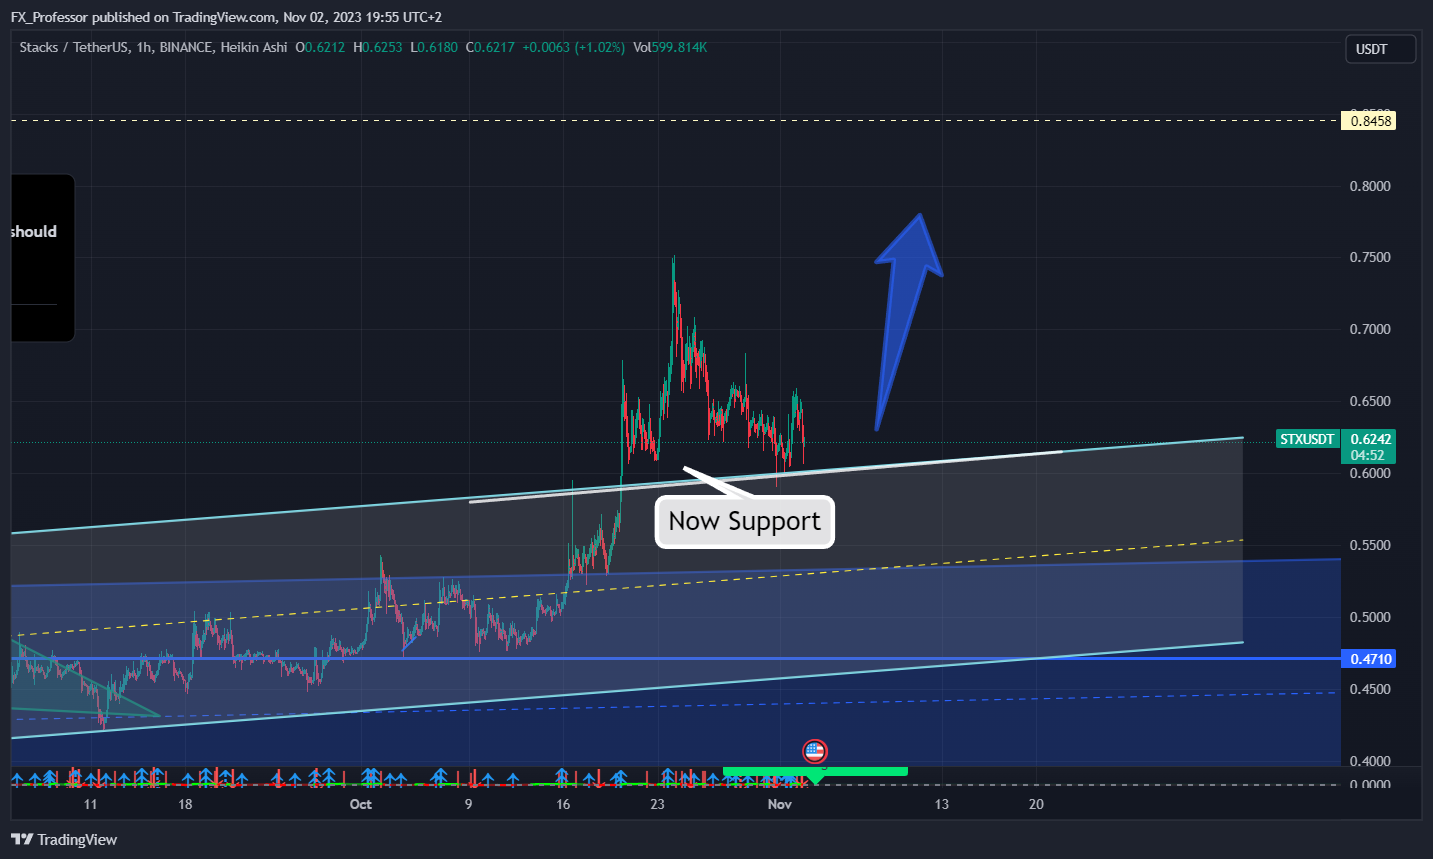The image size is (1433, 859).
Task: Click the 0.7500 price axis label
Action: tap(1370, 257)
